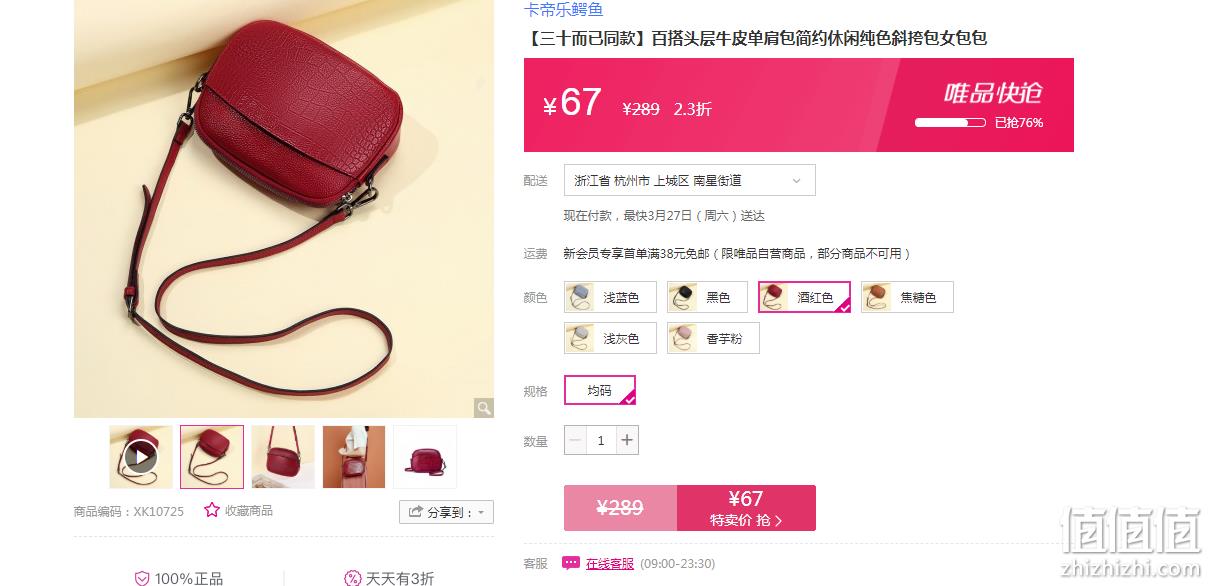Select the 浅蓝色 color option
Viewport: 1210px width, 586px height.
pos(610,297)
